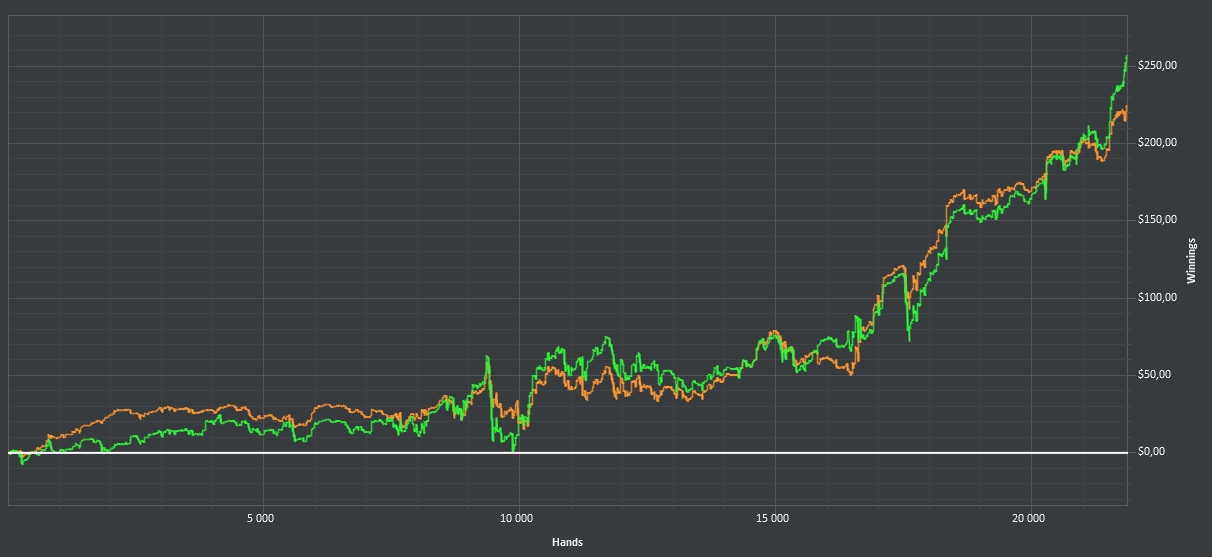Select the 20 000 hands tick label
The height and width of the screenshot is (557, 1212).
tap(1029, 518)
